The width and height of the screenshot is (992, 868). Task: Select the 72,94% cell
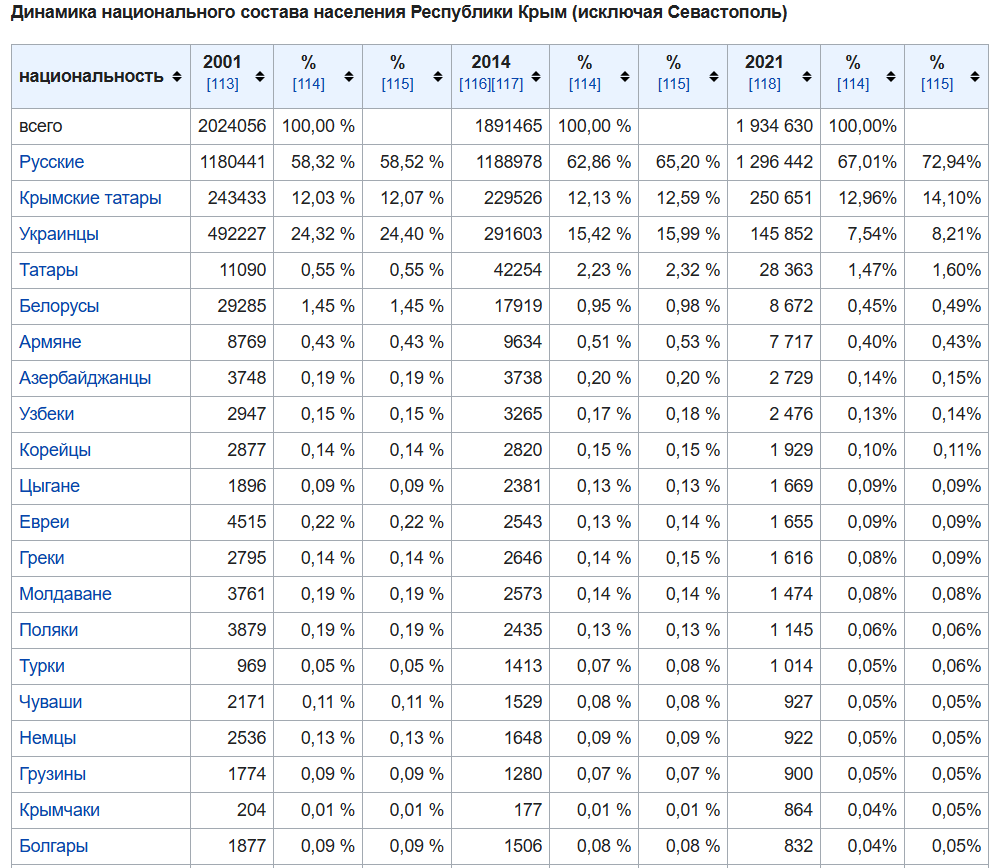946,163
